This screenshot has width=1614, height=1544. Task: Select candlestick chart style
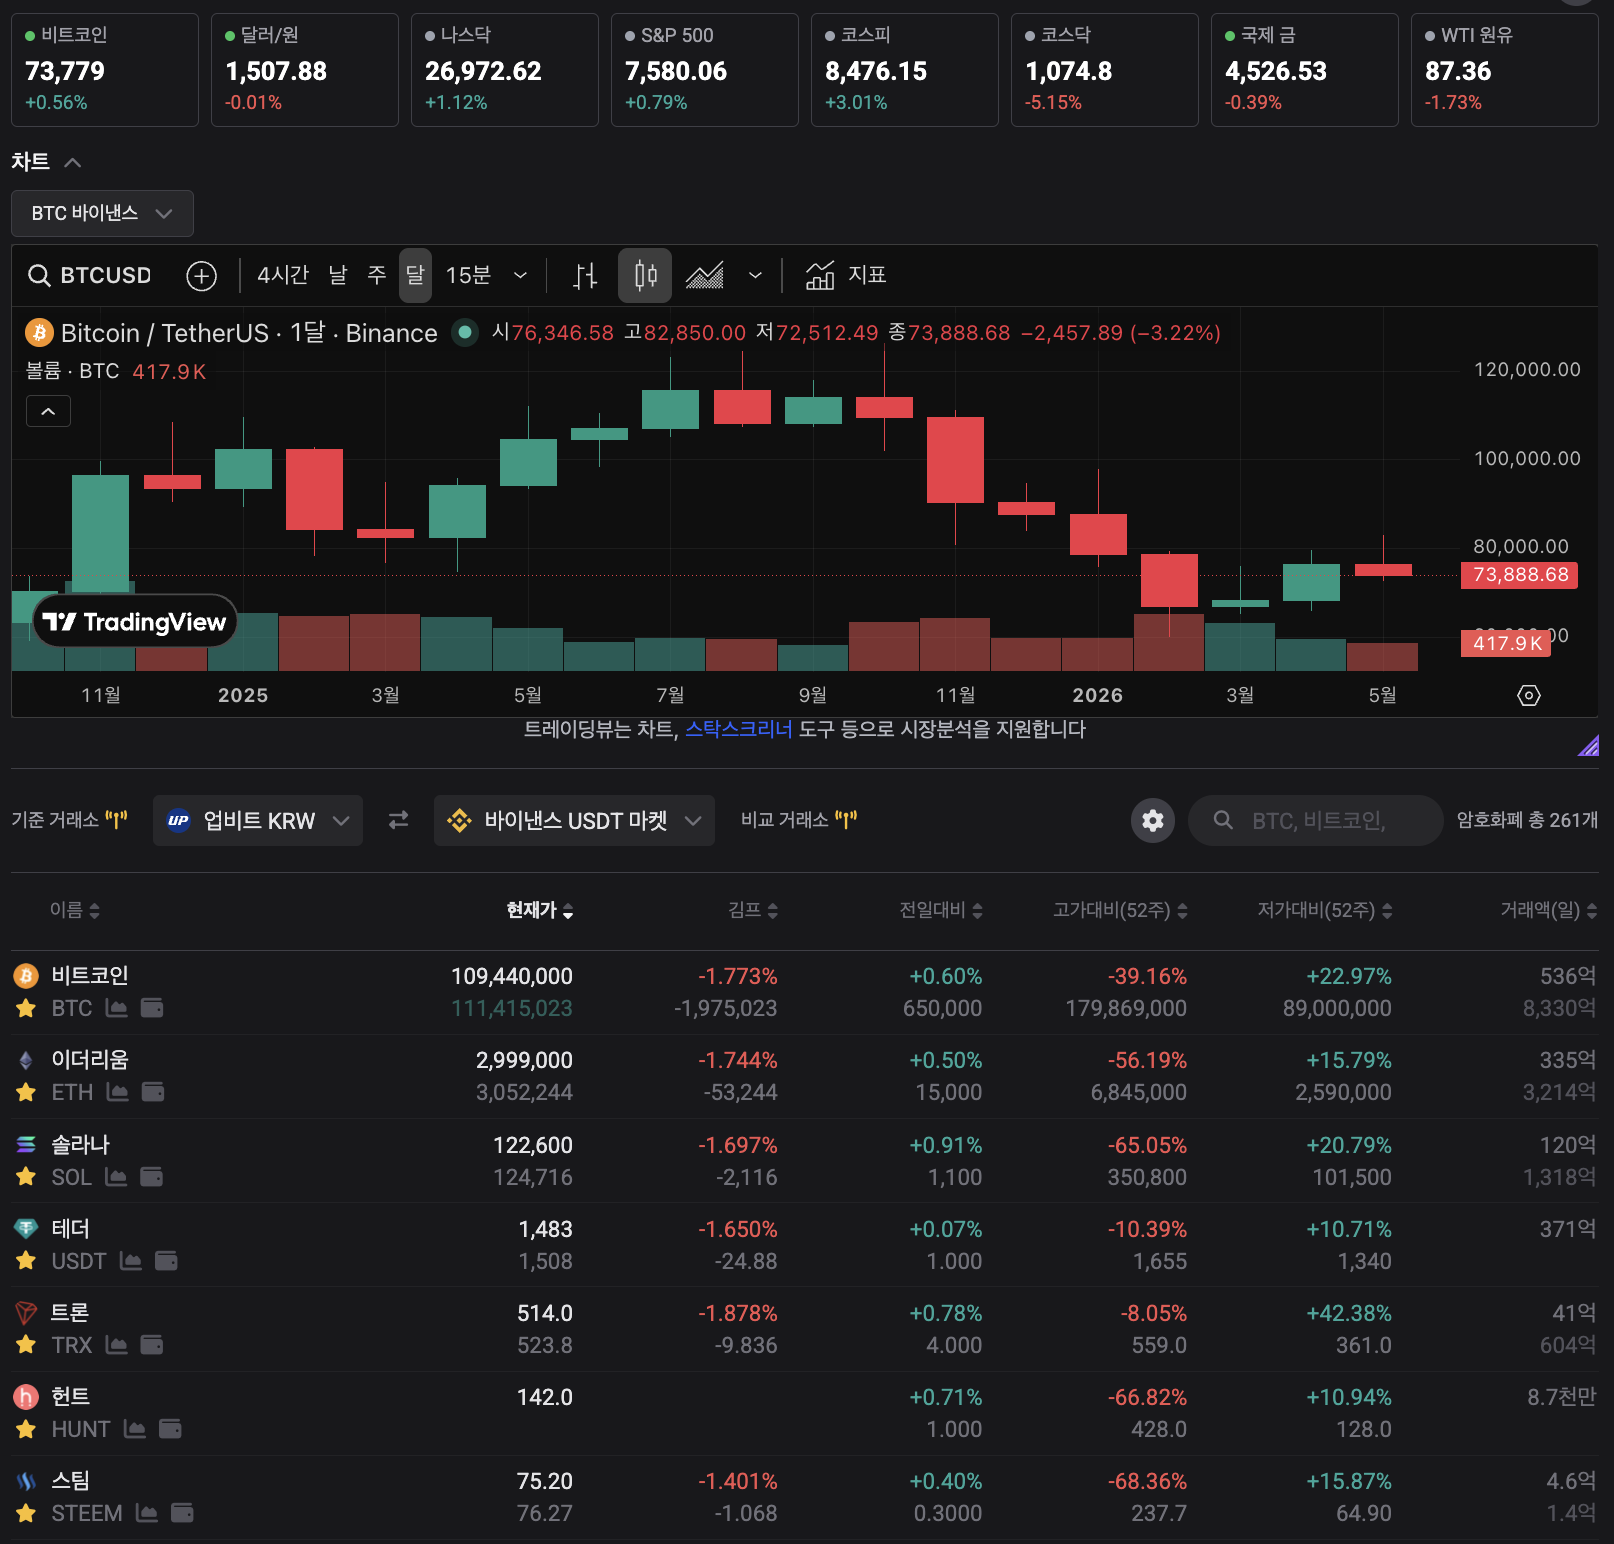pyautogui.click(x=645, y=275)
